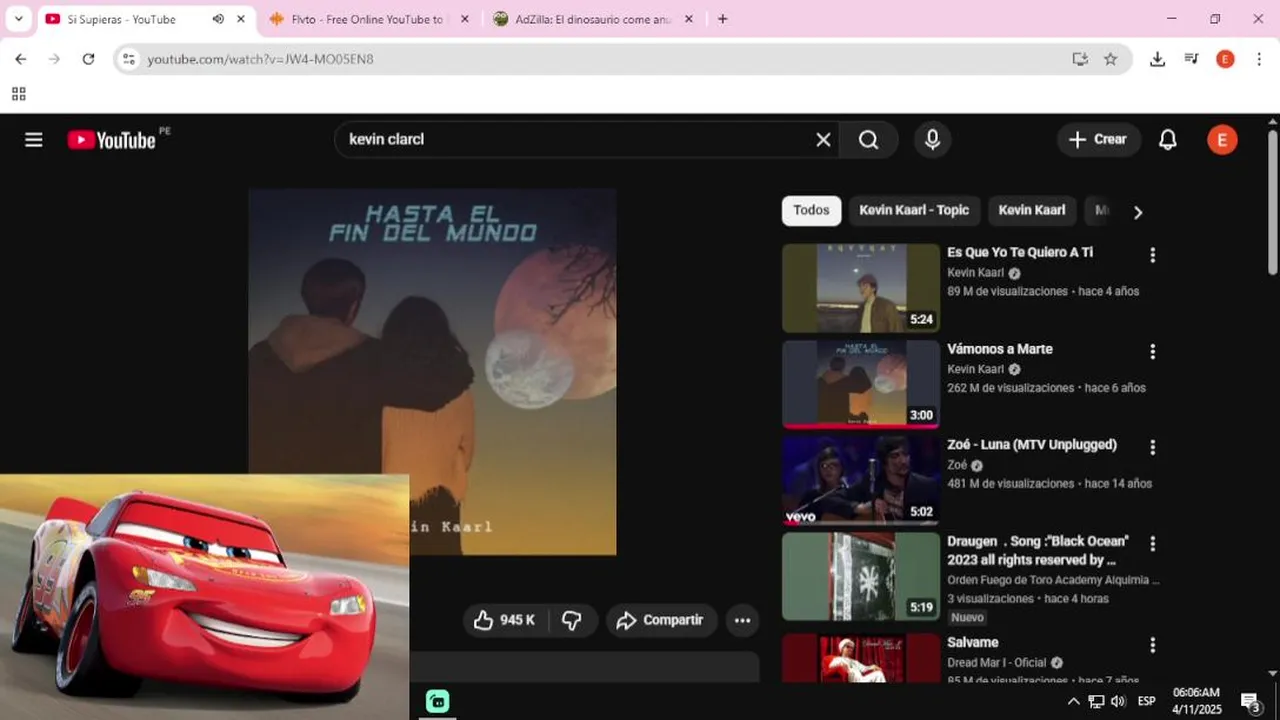
Task: Open Es Que Yo Te Quiero A Ti title
Action: pos(1020,253)
